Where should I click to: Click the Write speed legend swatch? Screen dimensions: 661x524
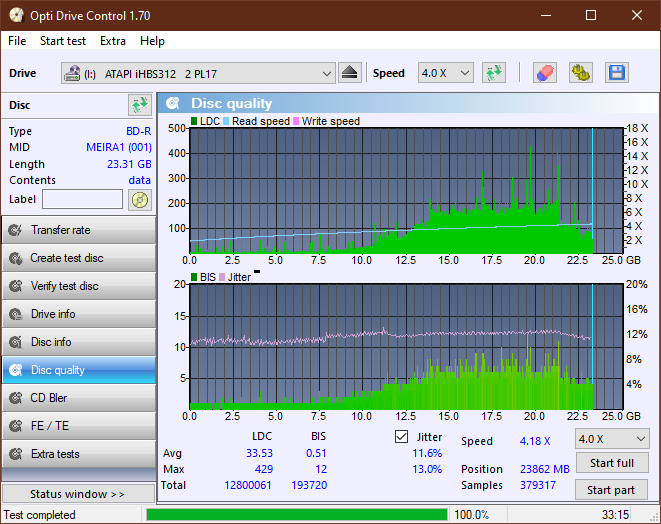pyautogui.click(x=296, y=121)
